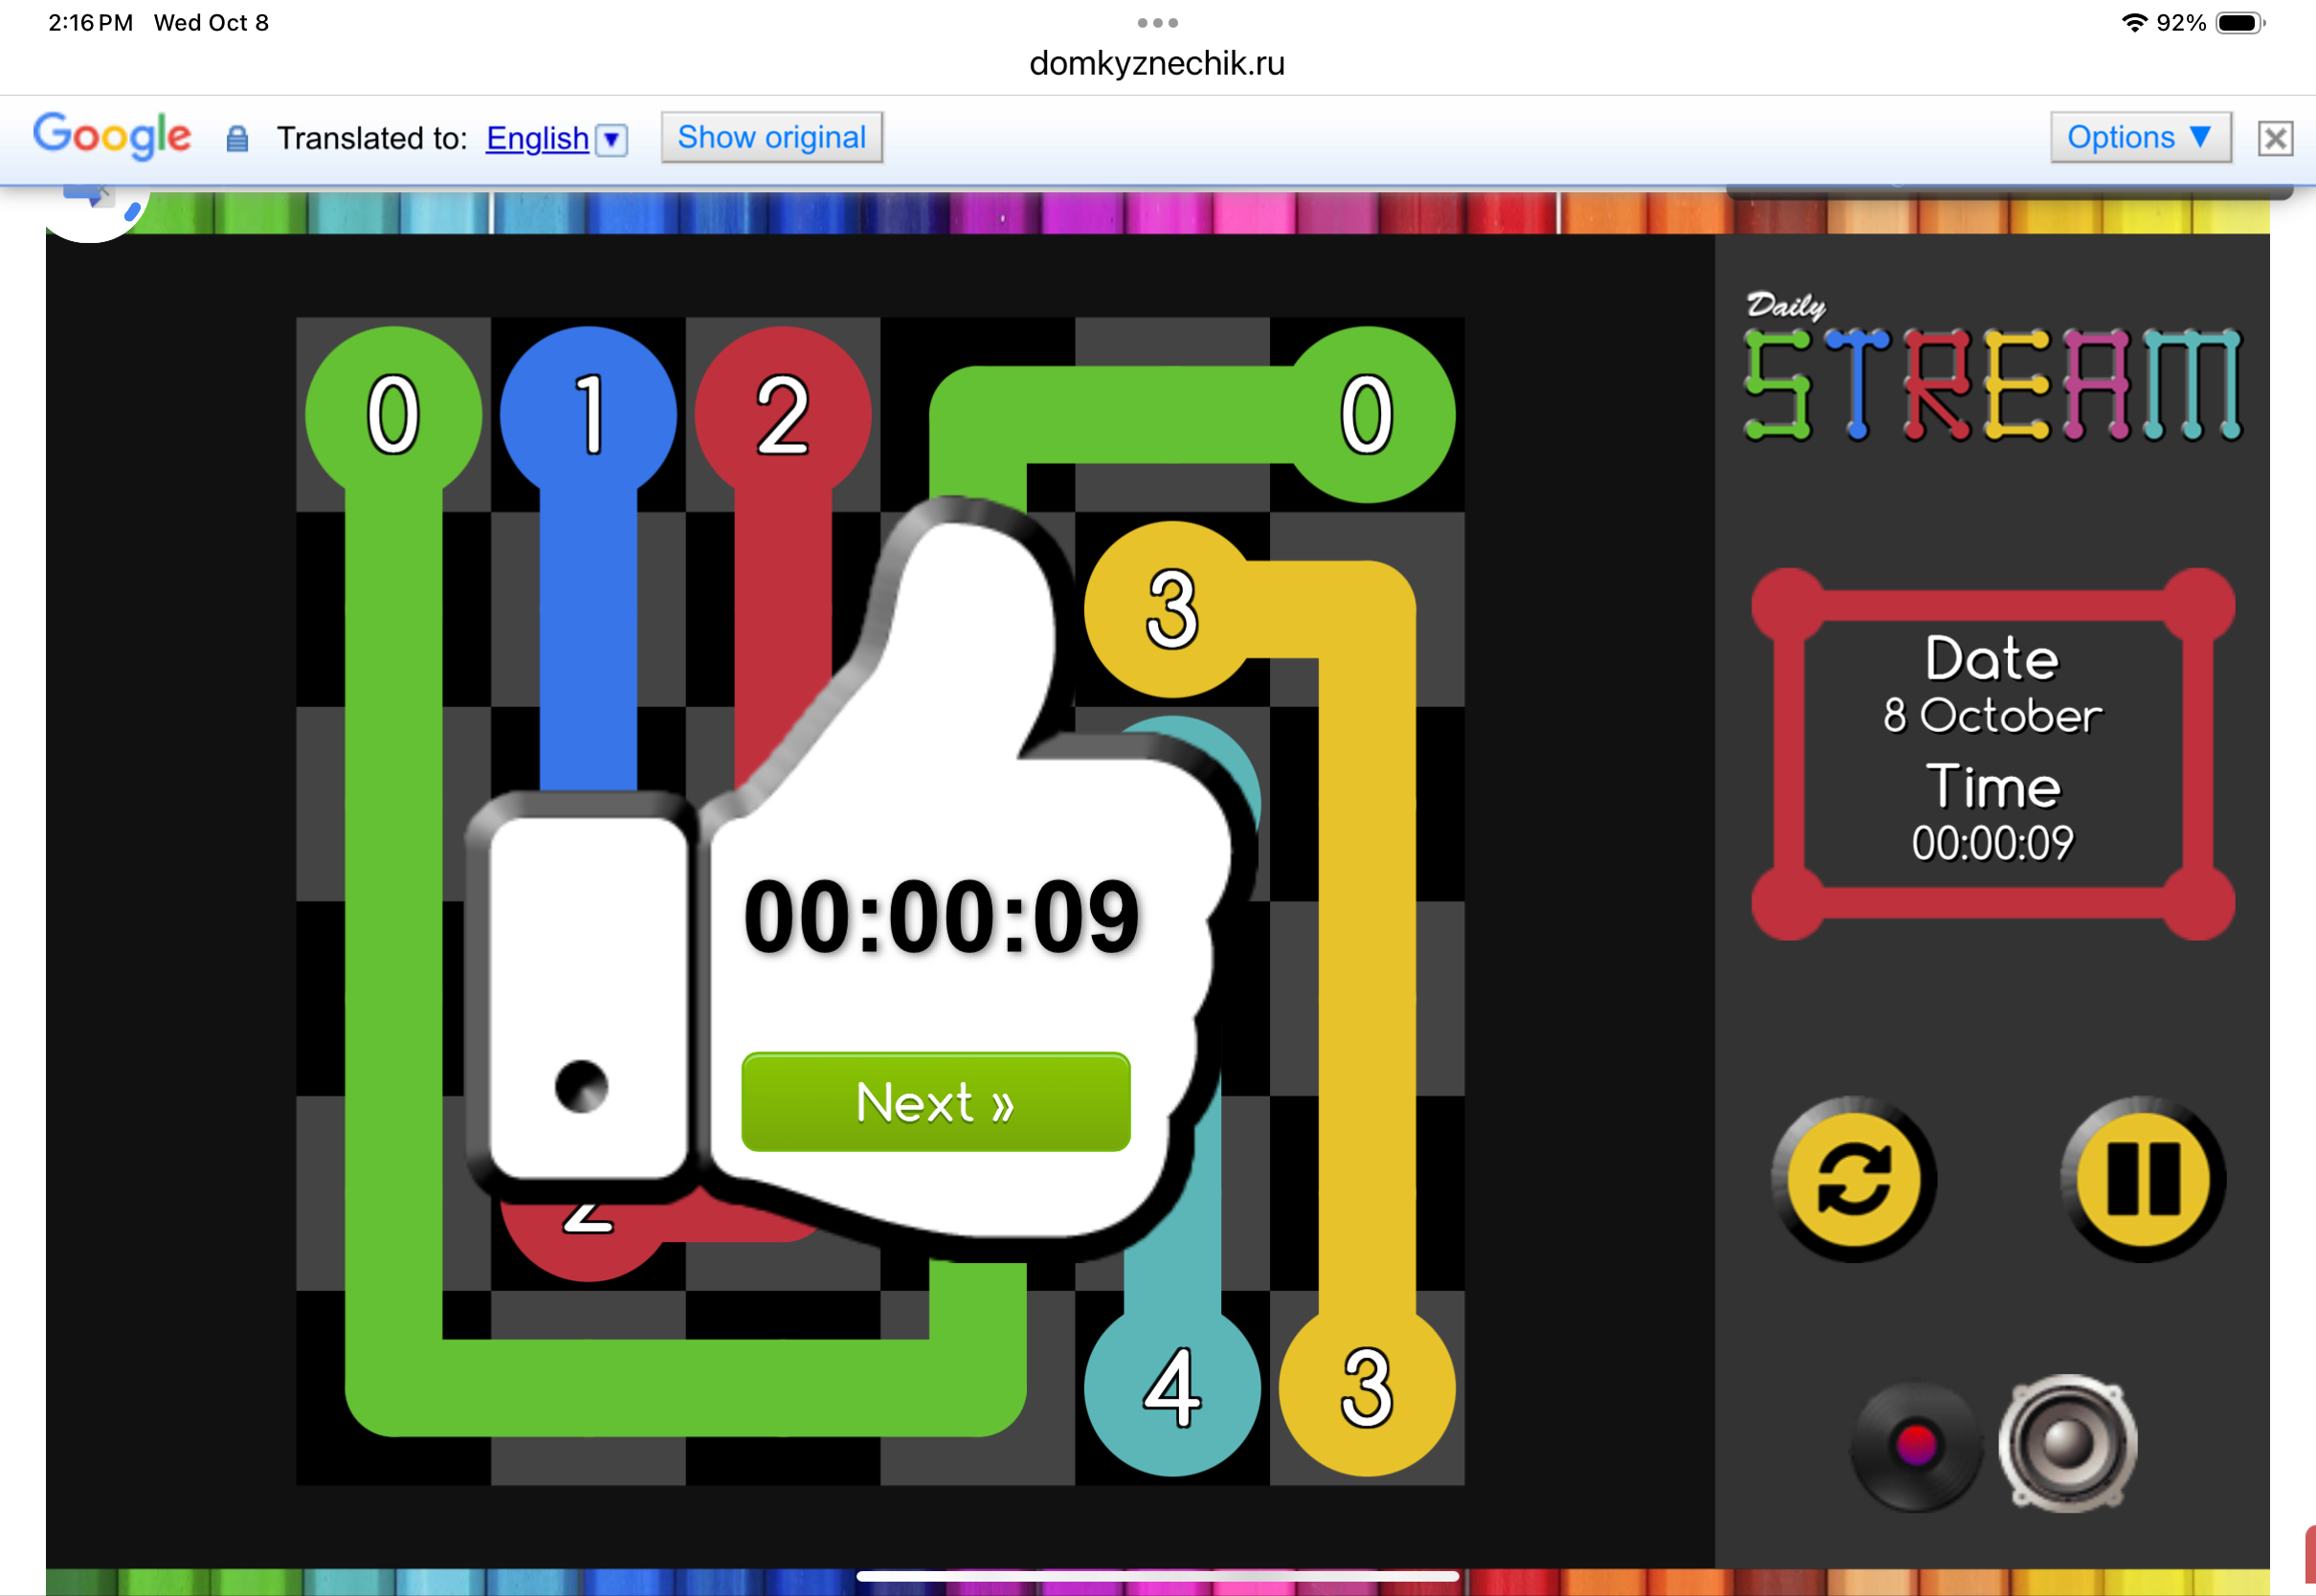Expand the Options dropdown menu

click(2139, 137)
